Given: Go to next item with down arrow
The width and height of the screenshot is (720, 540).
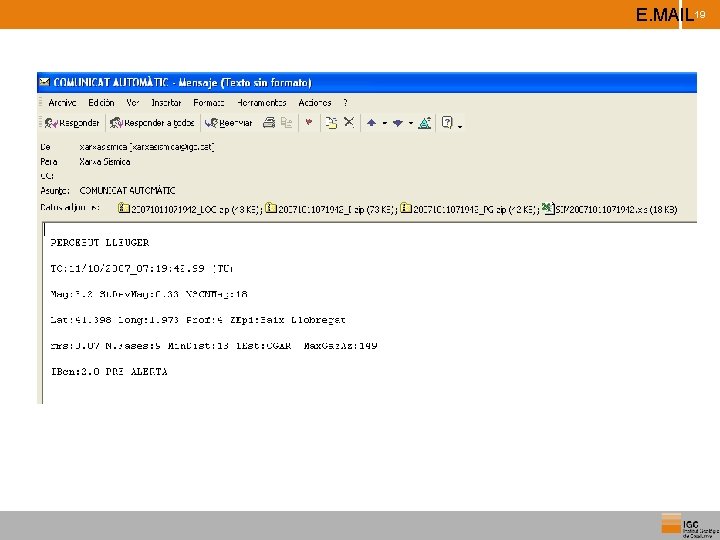Looking at the screenshot, I should point(398,123).
